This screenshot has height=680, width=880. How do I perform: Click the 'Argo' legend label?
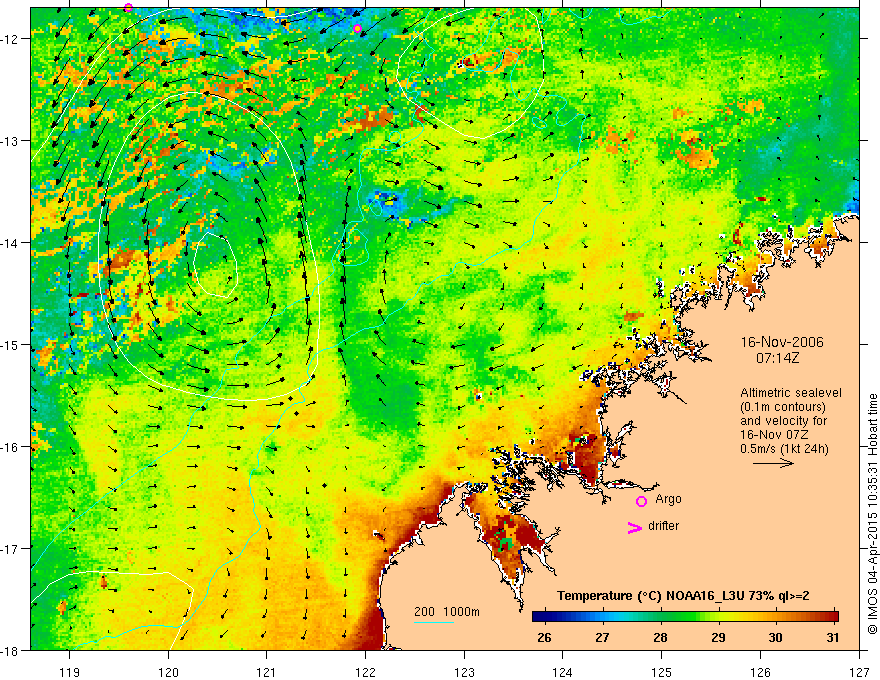click(668, 499)
